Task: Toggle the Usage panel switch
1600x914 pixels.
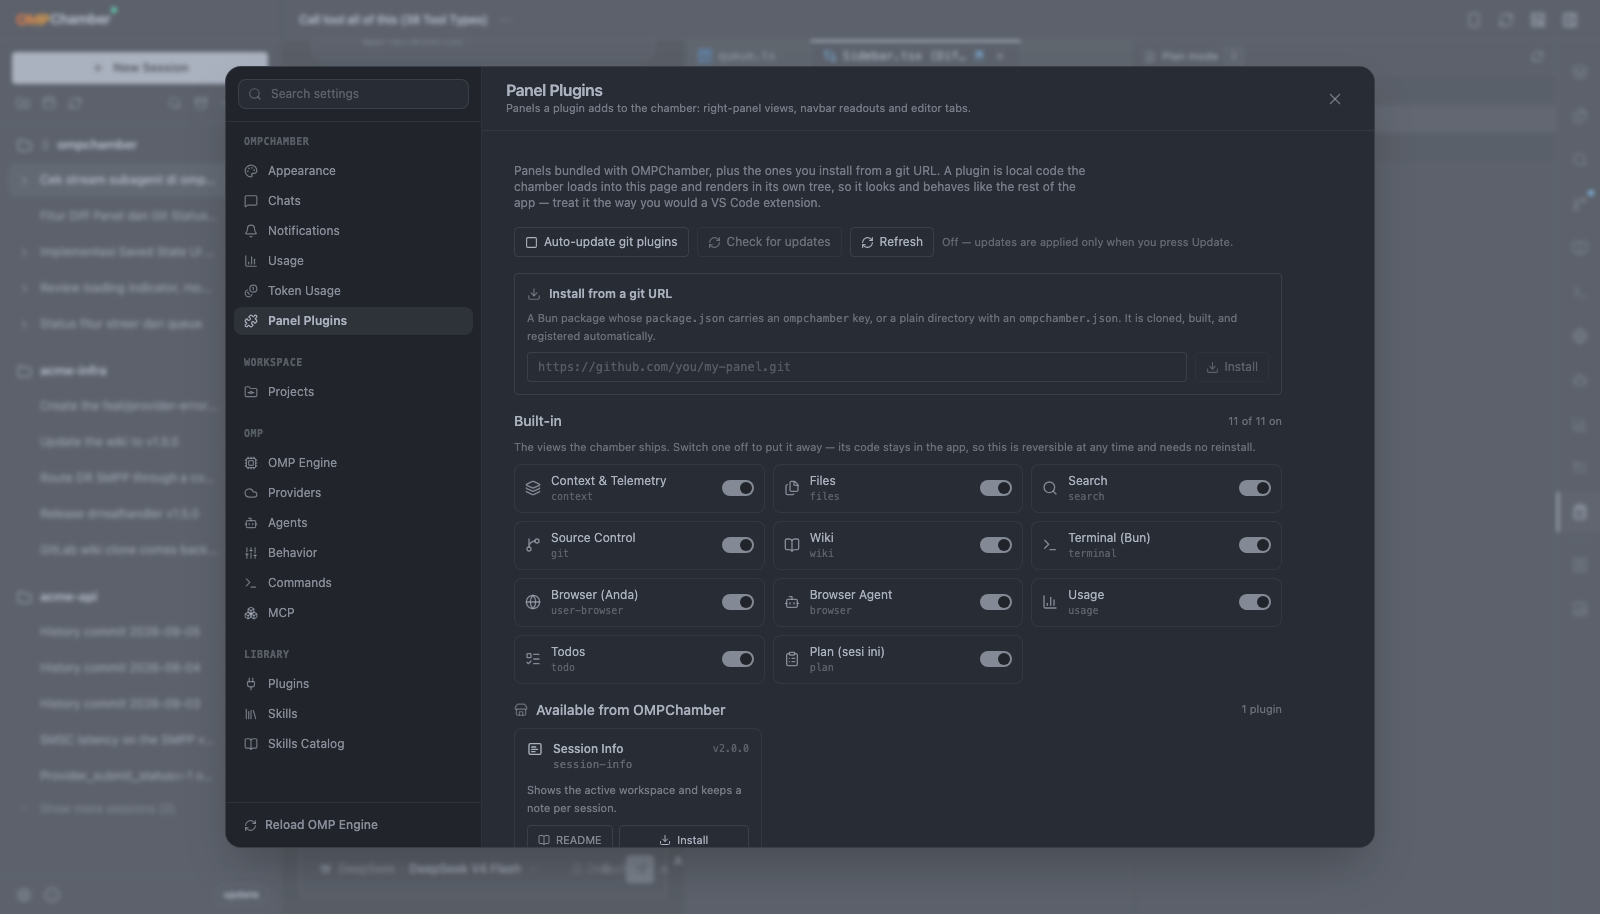Action: click(1255, 602)
